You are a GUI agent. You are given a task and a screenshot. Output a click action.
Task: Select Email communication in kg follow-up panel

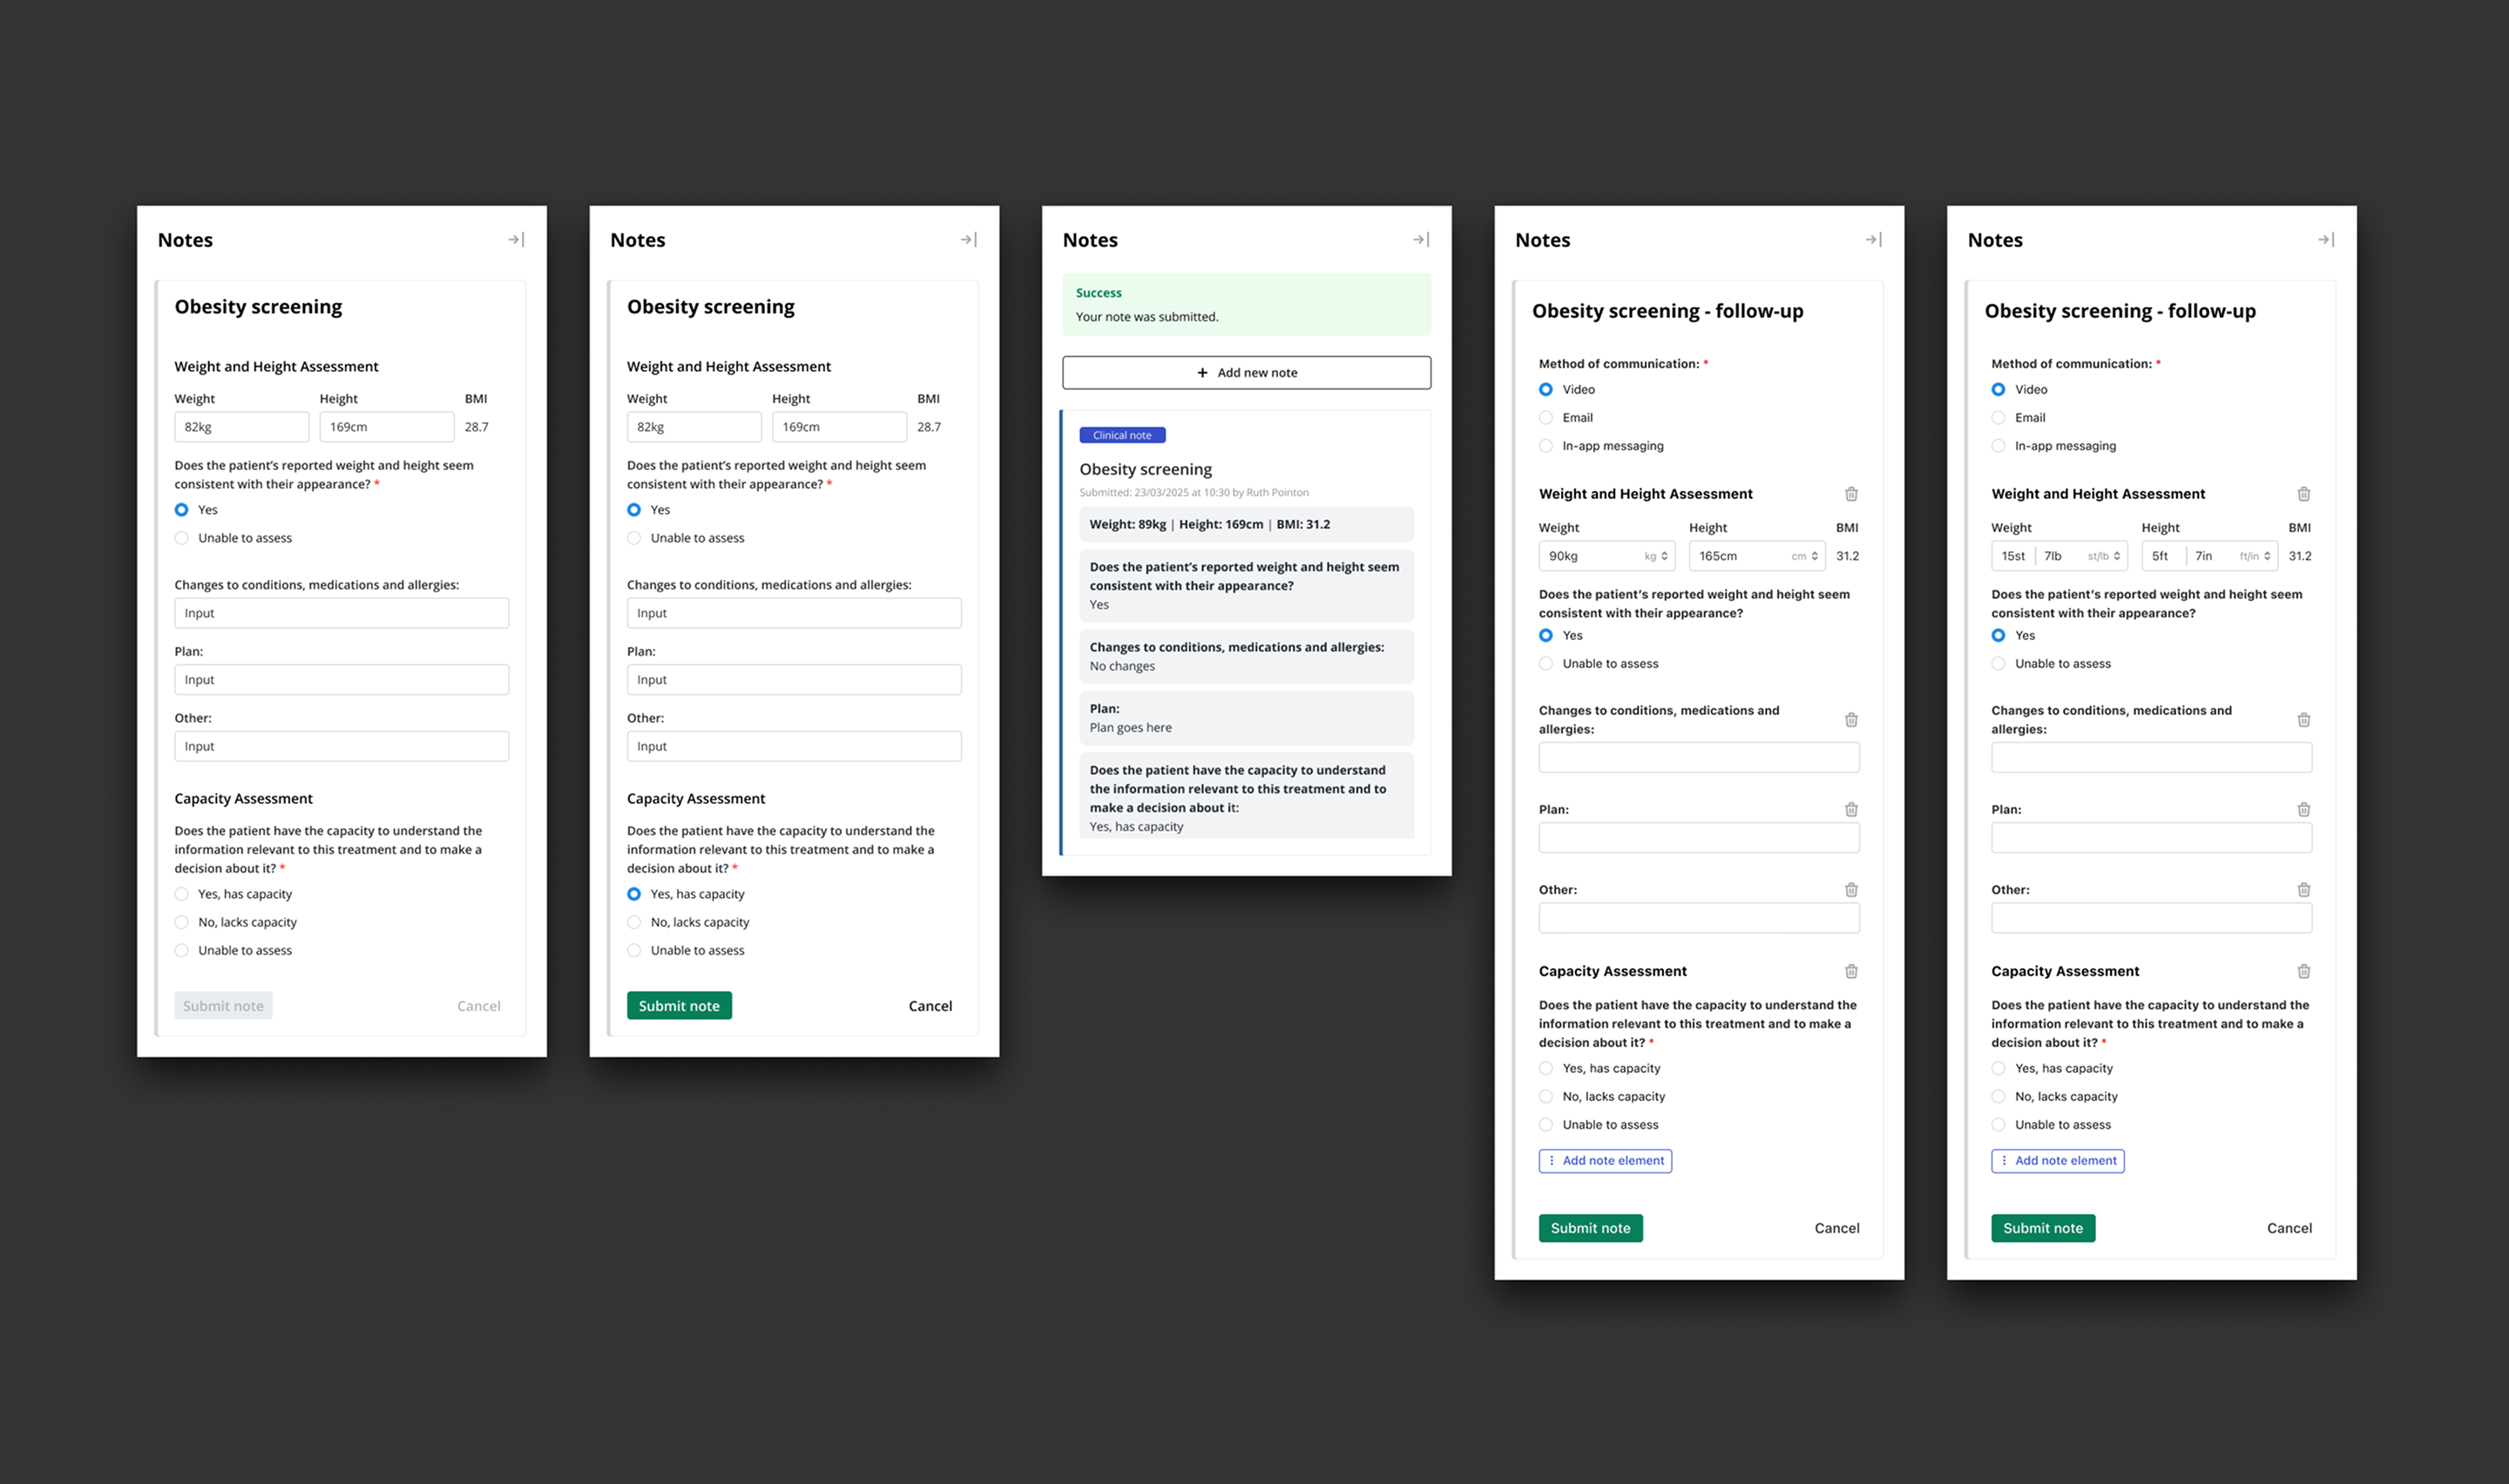pyautogui.click(x=1546, y=418)
